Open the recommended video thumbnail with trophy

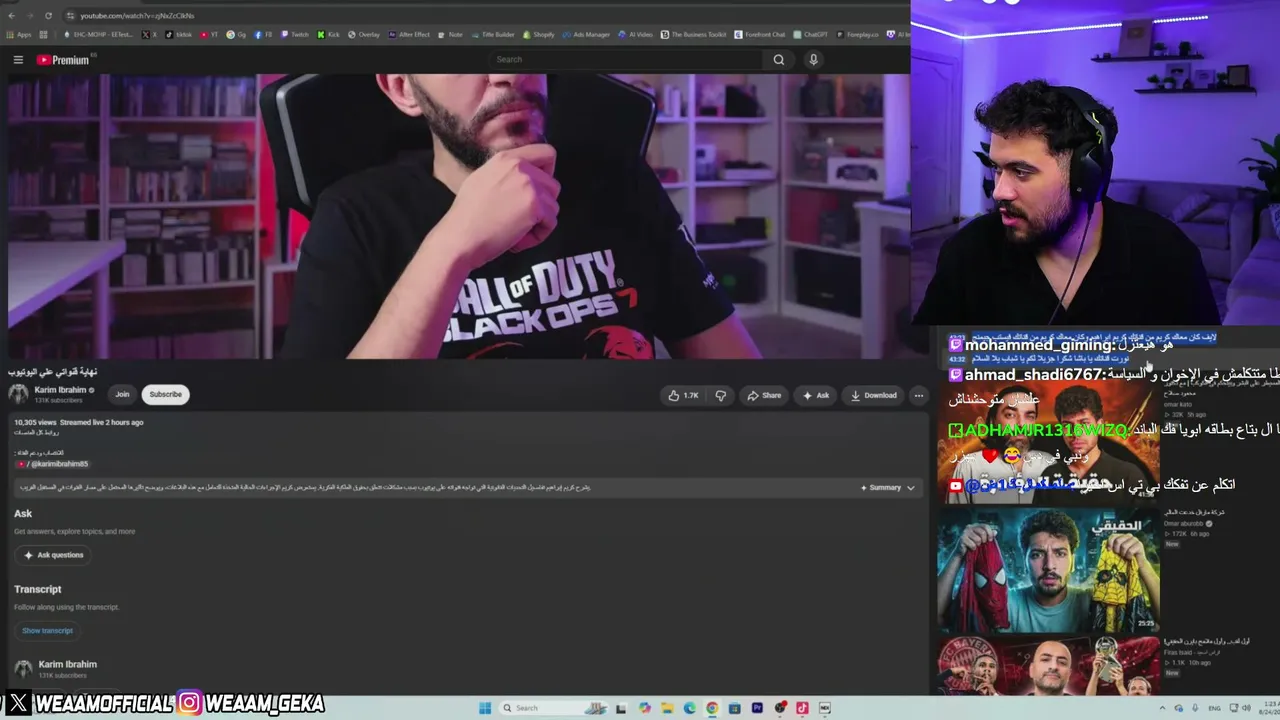click(x=1048, y=664)
